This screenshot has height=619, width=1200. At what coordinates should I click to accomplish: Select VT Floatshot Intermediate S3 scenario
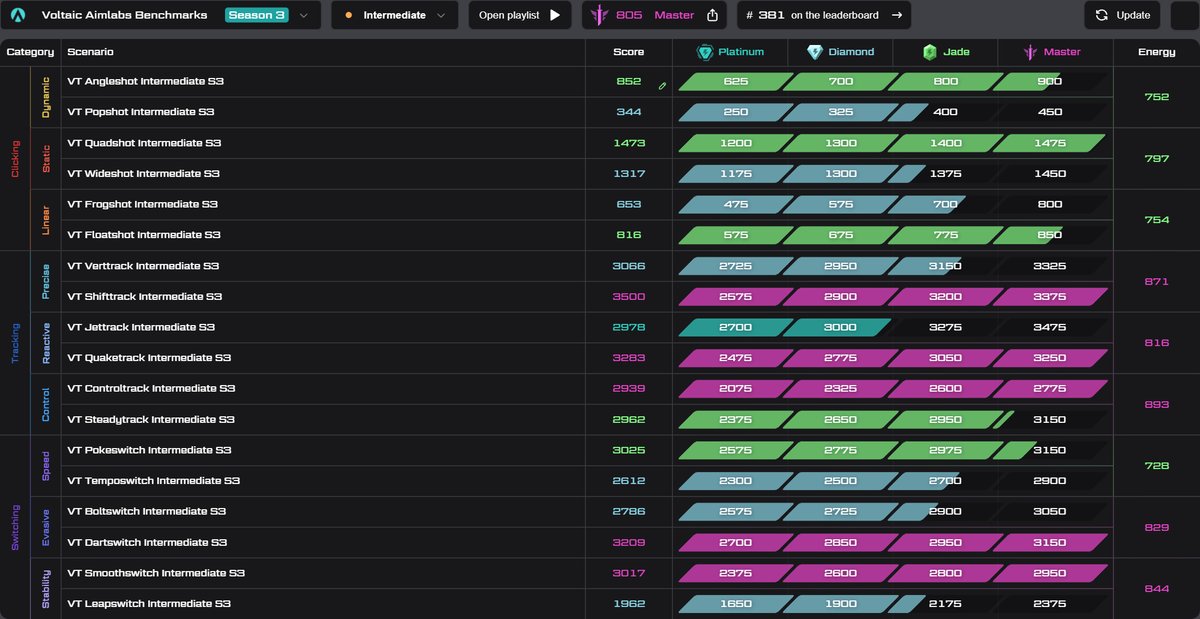(143, 235)
